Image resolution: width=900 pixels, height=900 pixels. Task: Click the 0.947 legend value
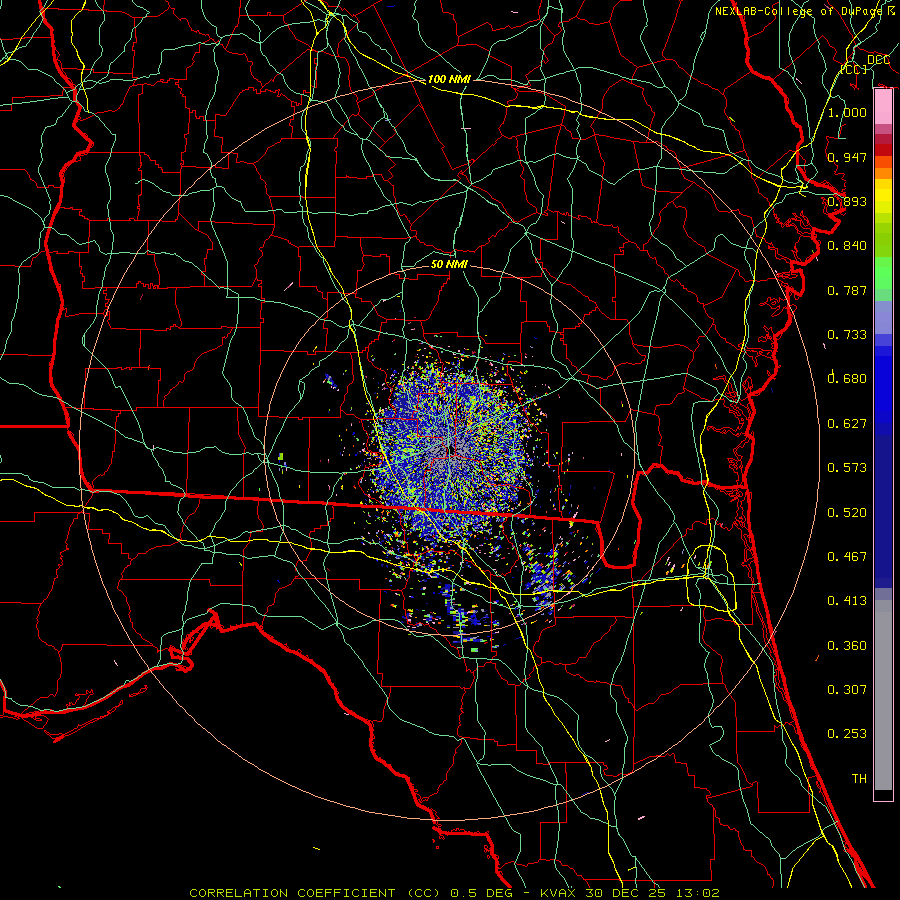point(847,157)
